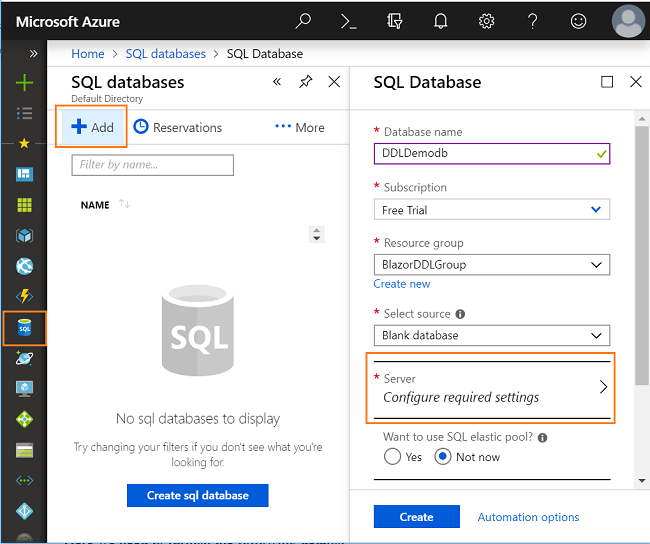
Task: Click the Create sql database button
Action: click(x=198, y=495)
